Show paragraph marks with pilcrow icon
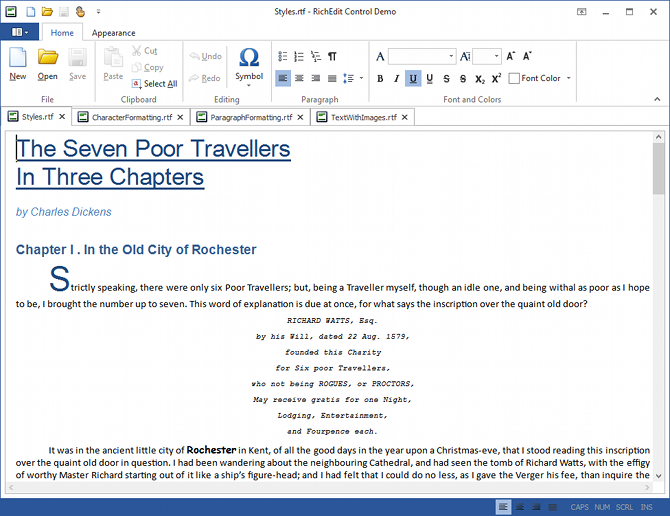This screenshot has height=516, width=670. (x=332, y=56)
